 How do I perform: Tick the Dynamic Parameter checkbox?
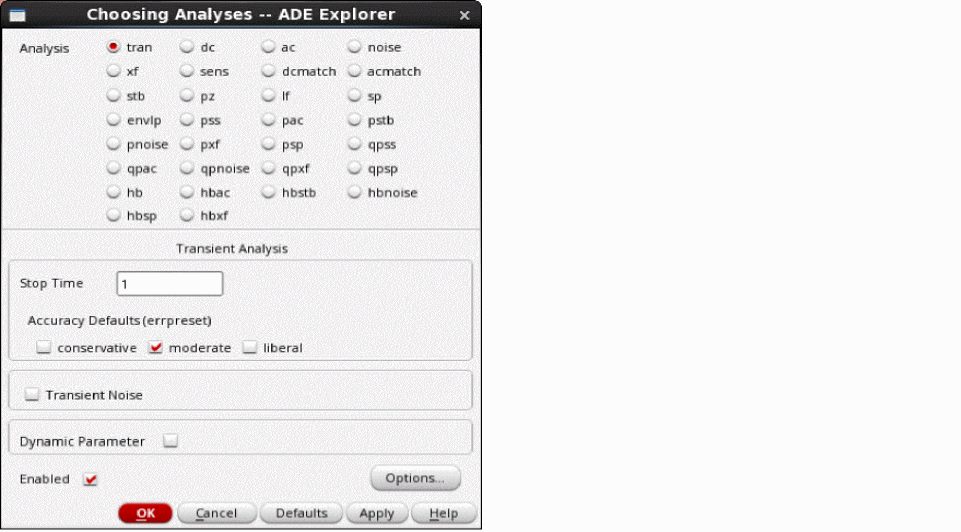[170, 441]
